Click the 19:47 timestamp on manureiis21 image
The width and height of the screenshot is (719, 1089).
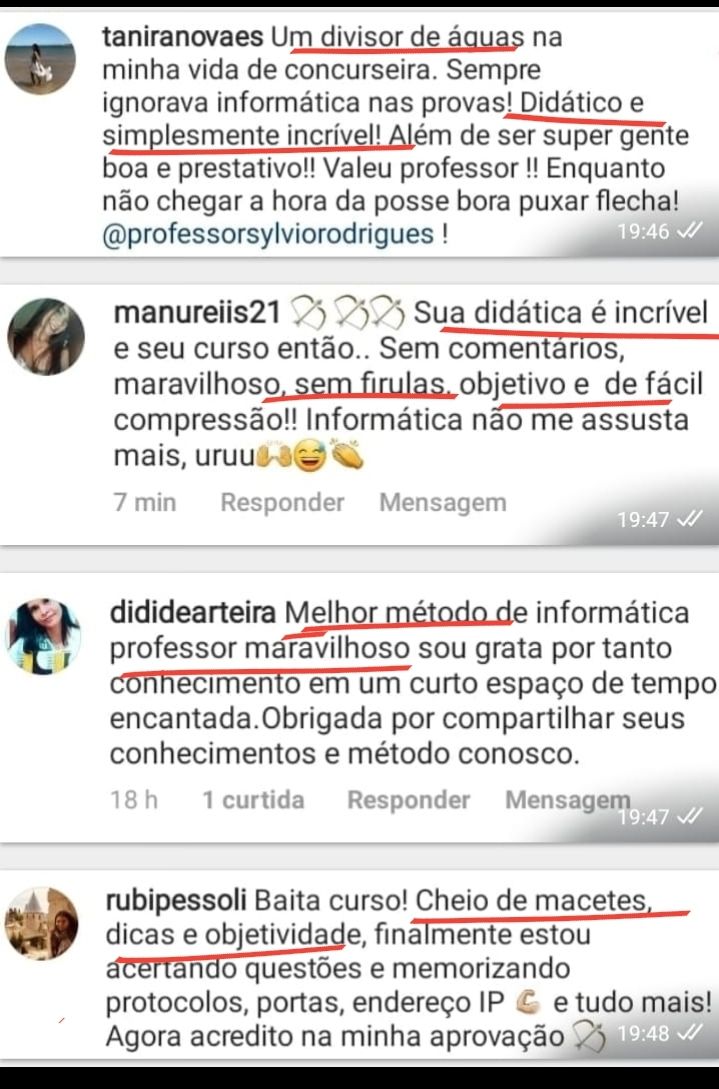pyautogui.click(x=643, y=519)
